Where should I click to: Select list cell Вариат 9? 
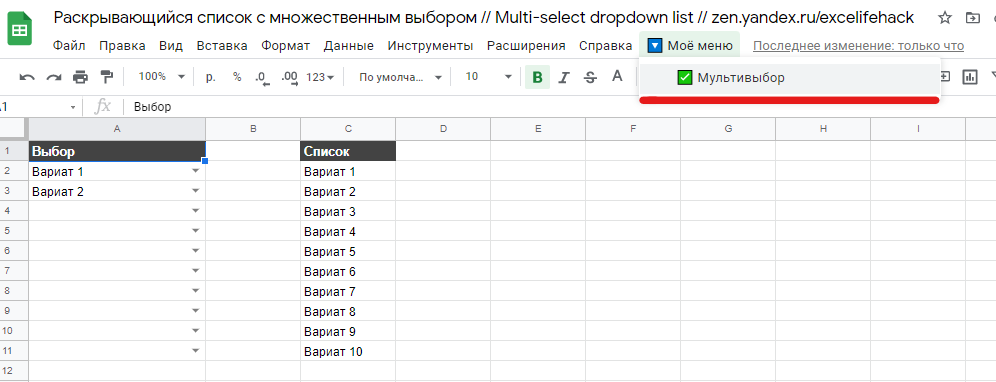coord(348,332)
